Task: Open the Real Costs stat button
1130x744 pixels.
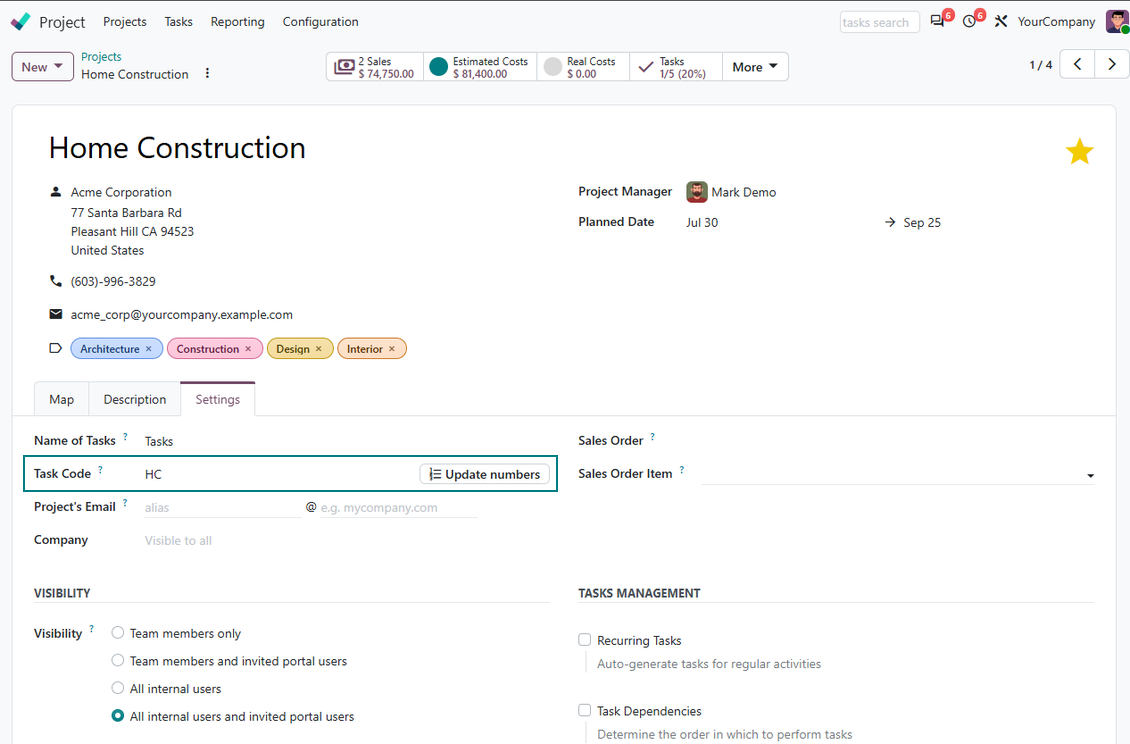Action: tap(583, 67)
